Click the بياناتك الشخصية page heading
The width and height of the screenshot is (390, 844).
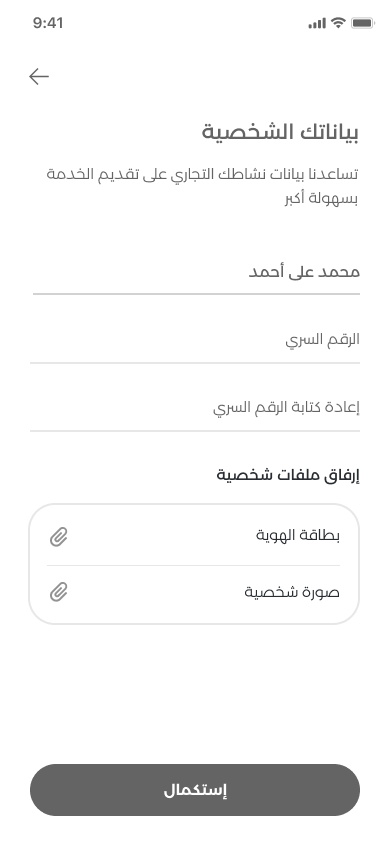[280, 132]
